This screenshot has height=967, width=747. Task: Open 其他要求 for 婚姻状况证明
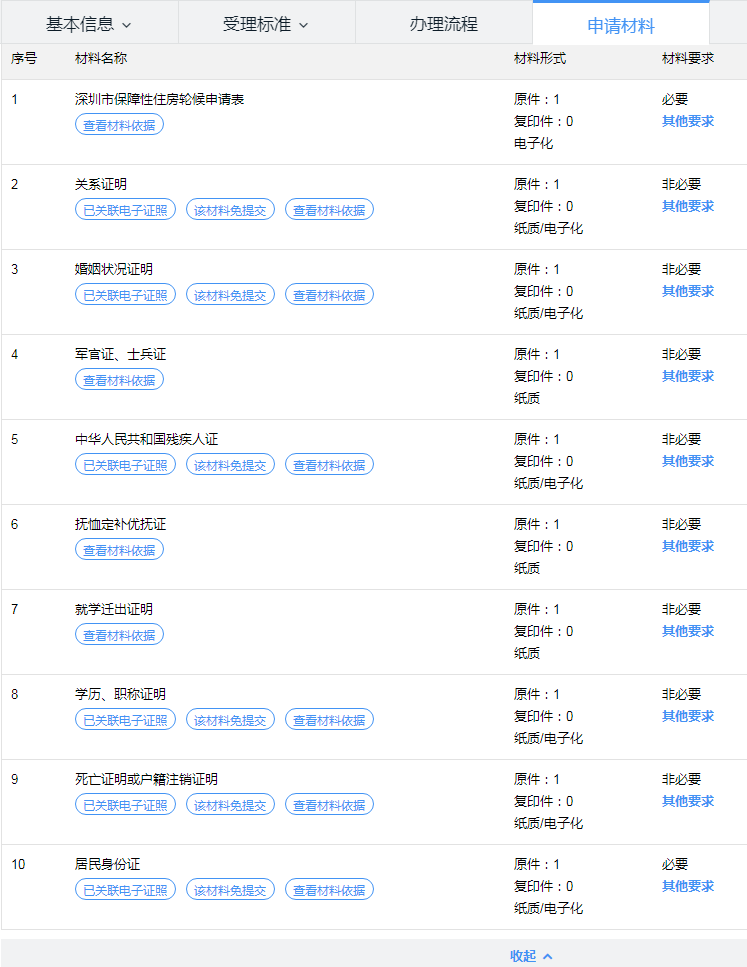point(688,292)
